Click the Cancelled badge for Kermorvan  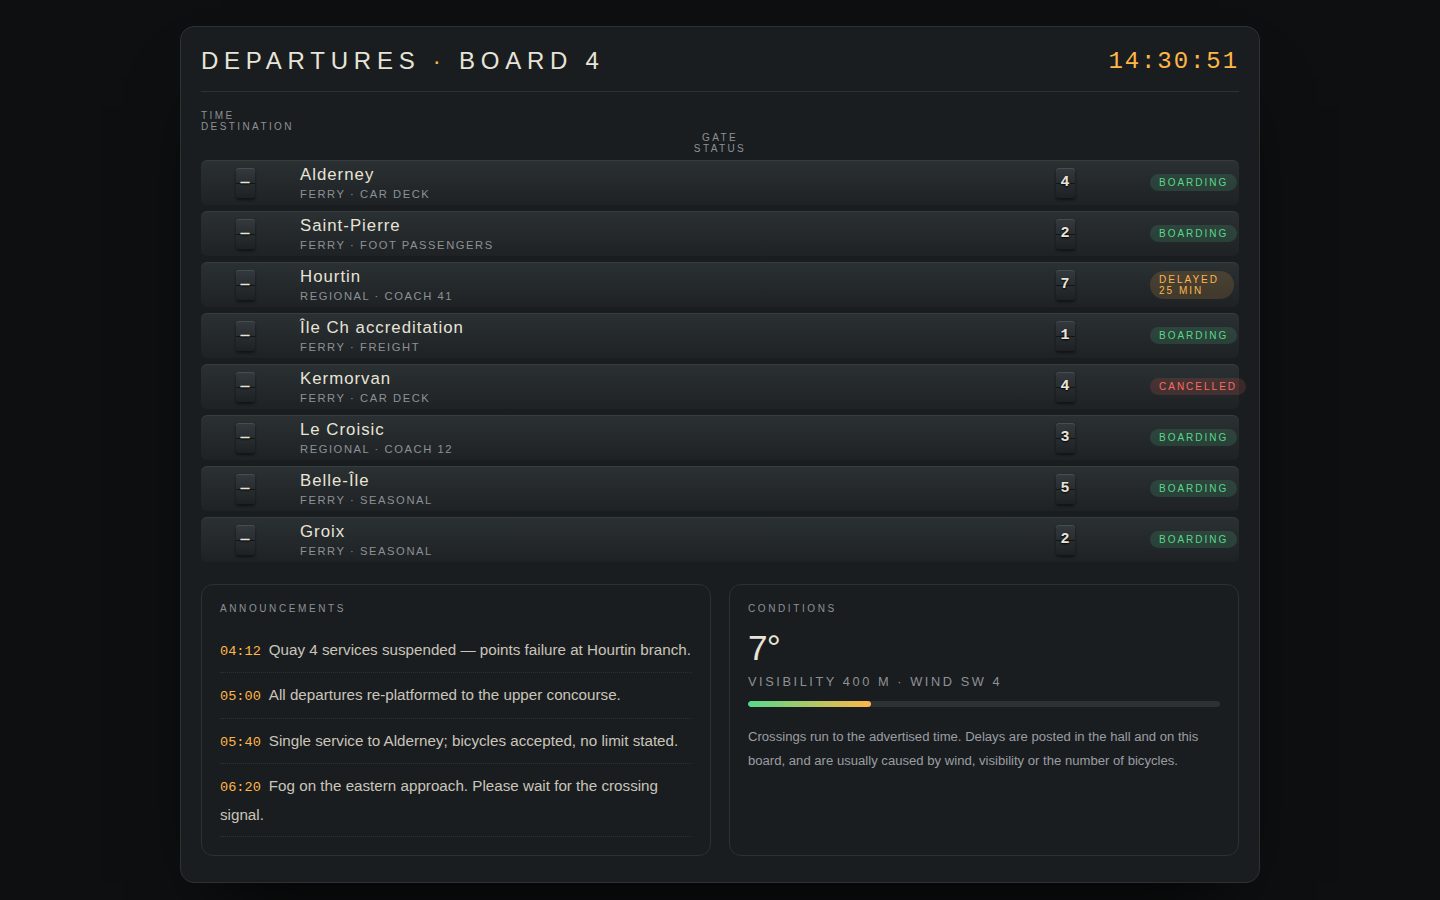click(1197, 386)
